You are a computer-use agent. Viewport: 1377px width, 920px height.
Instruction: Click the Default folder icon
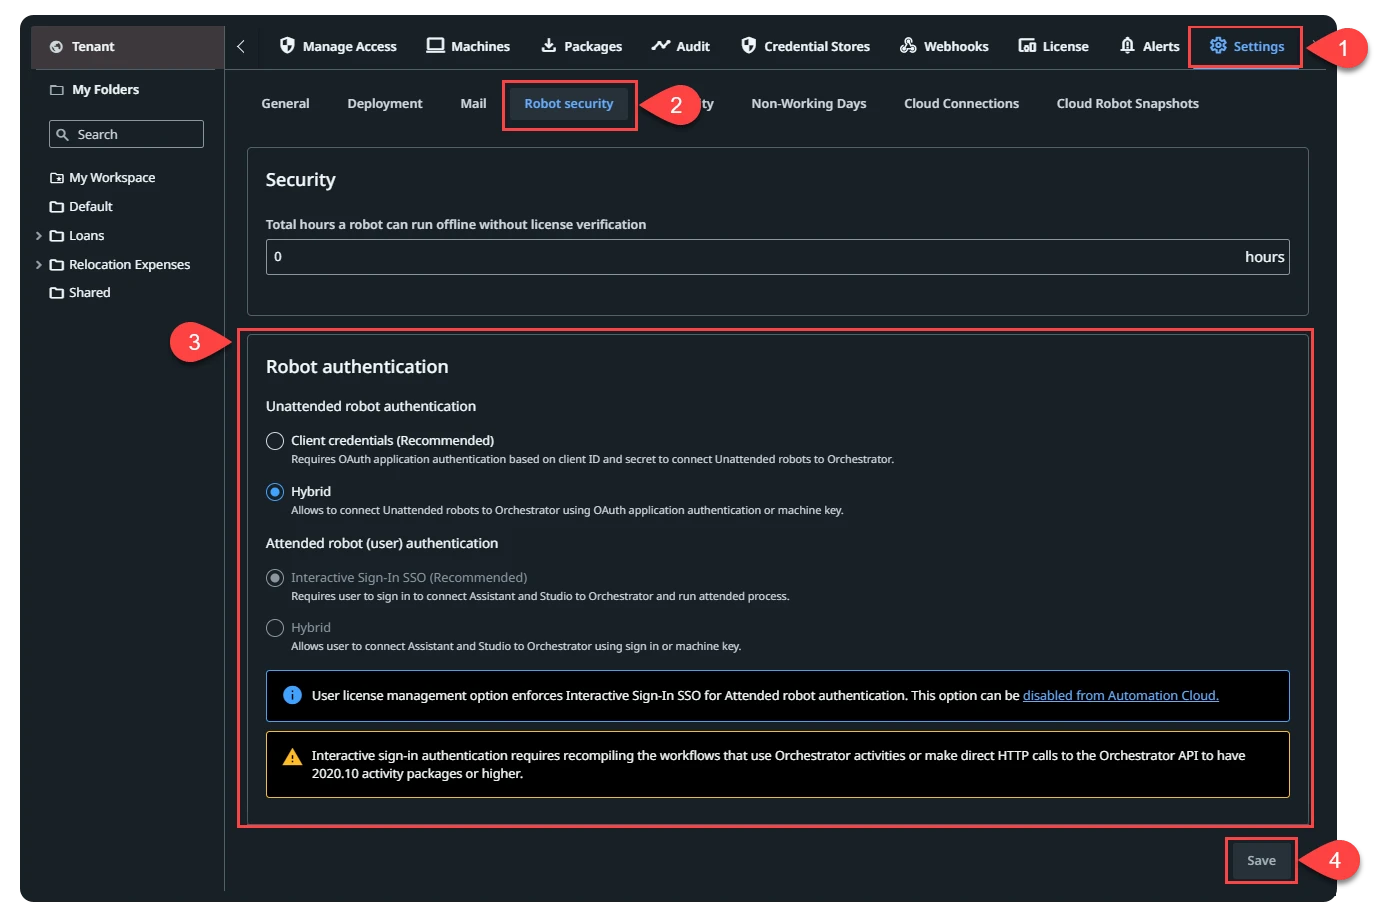(57, 207)
